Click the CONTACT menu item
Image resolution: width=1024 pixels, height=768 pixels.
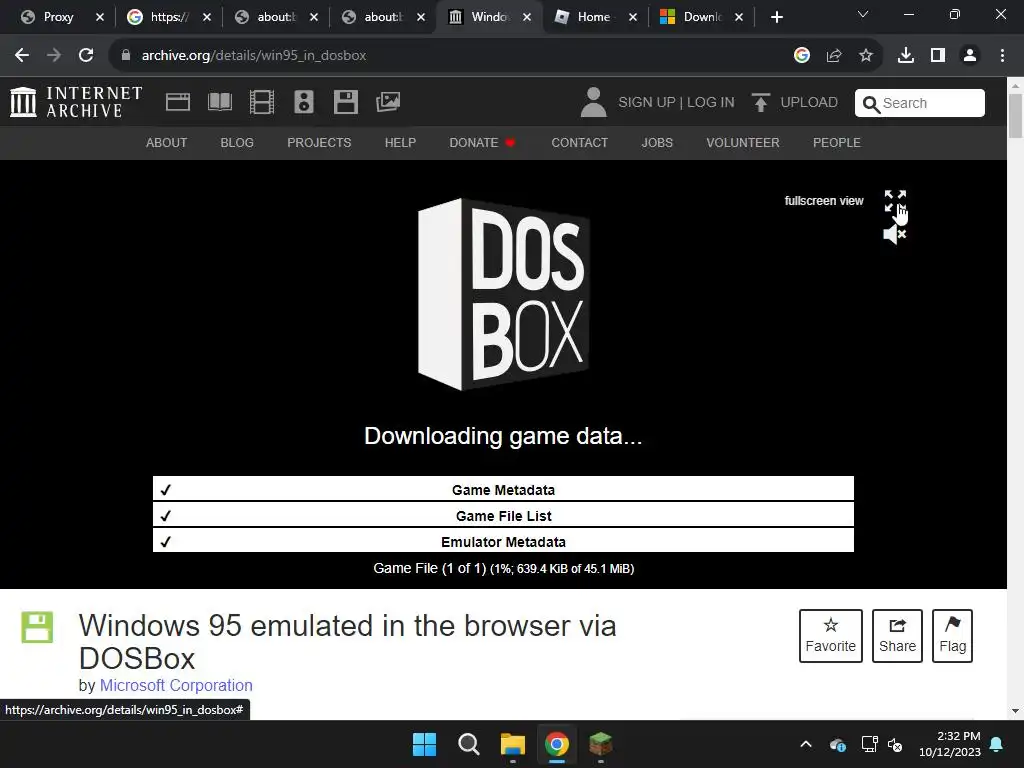[x=579, y=142]
